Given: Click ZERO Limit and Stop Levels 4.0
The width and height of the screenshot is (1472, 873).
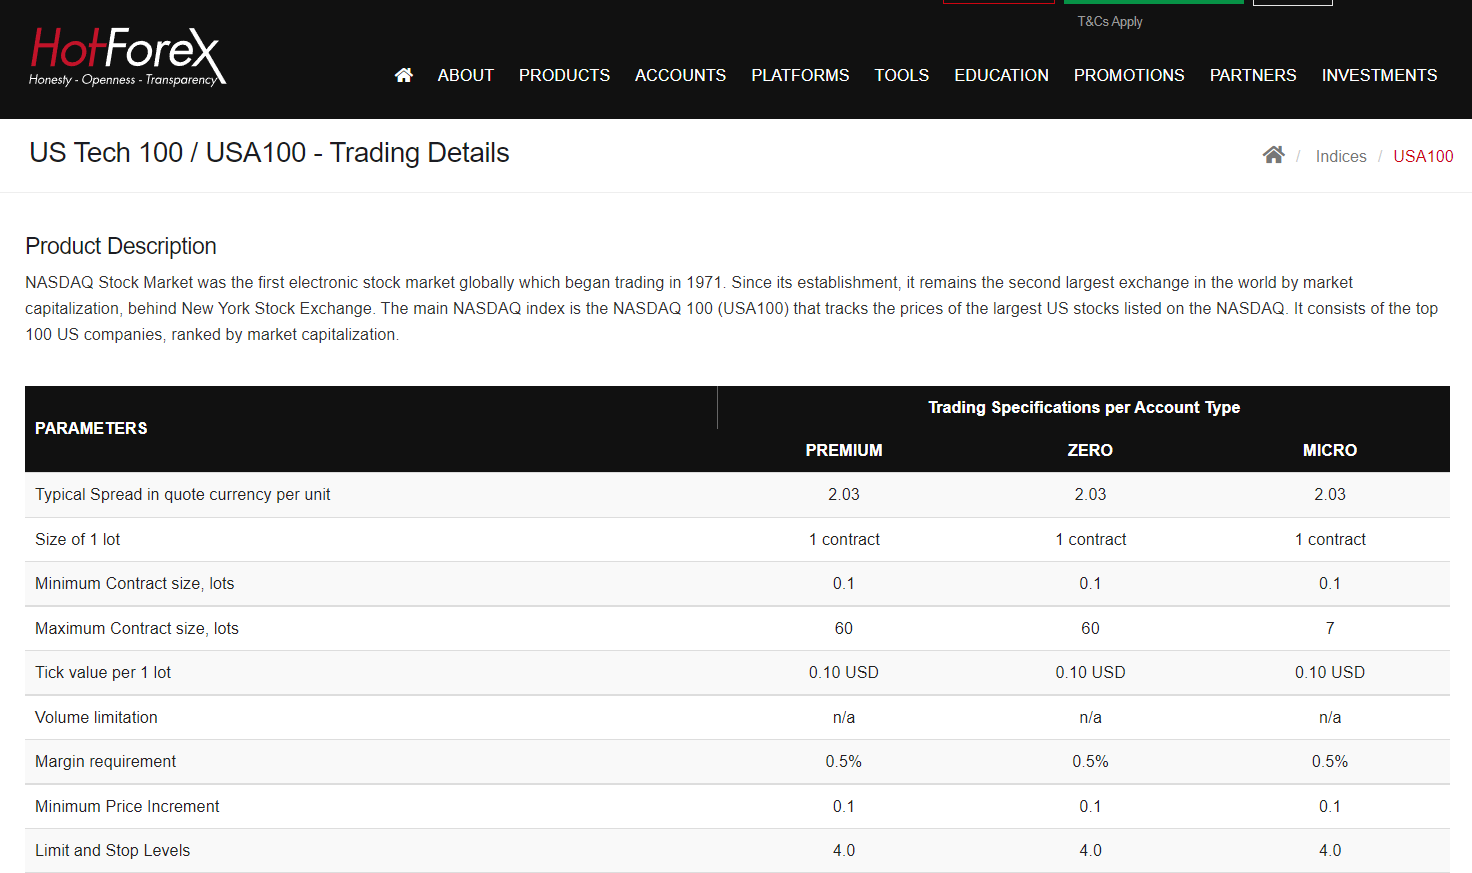Looking at the screenshot, I should (1090, 850).
